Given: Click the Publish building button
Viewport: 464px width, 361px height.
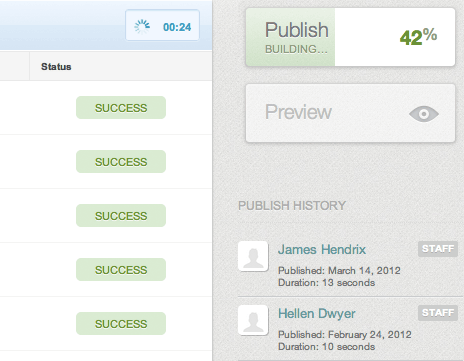Looking at the screenshot, I should pyautogui.click(x=350, y=37).
